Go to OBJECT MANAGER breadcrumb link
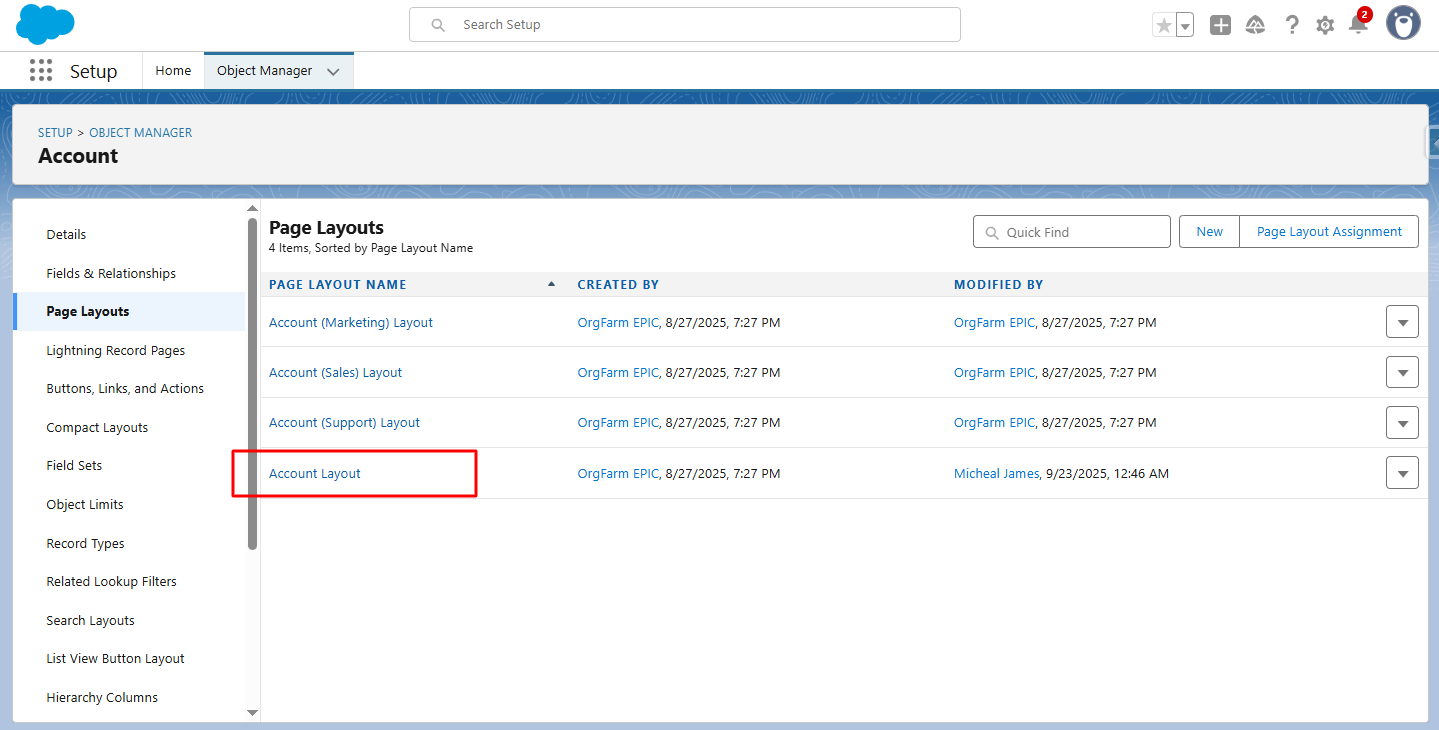 pyautogui.click(x=141, y=133)
